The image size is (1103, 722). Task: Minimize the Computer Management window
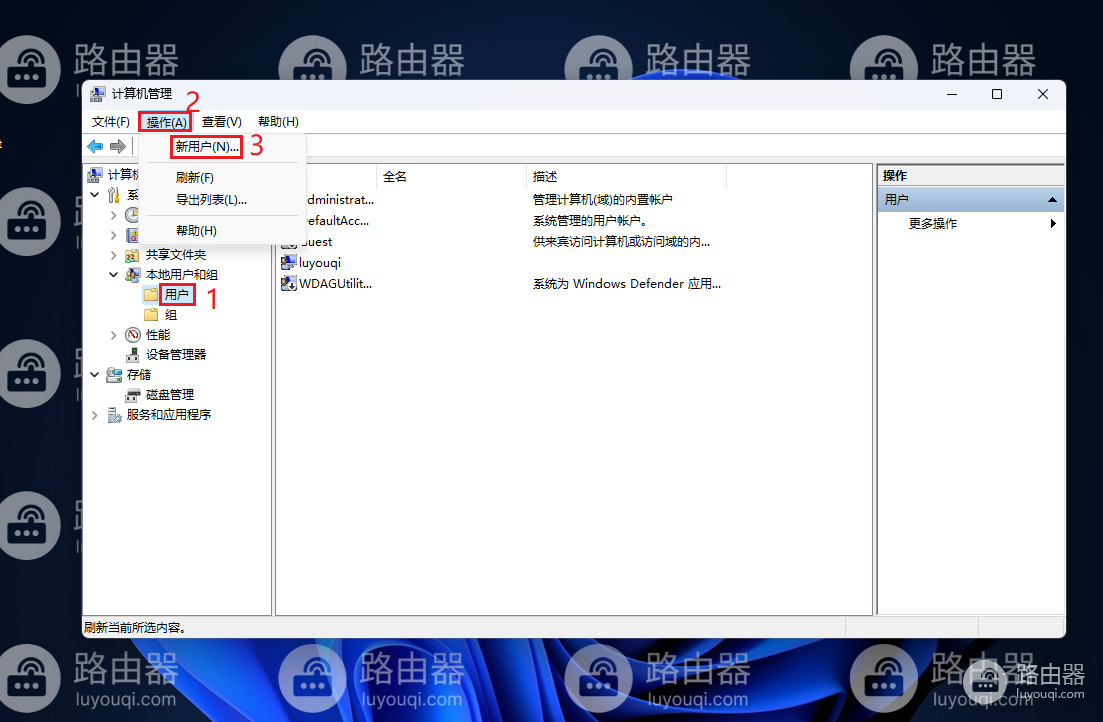tap(952, 94)
